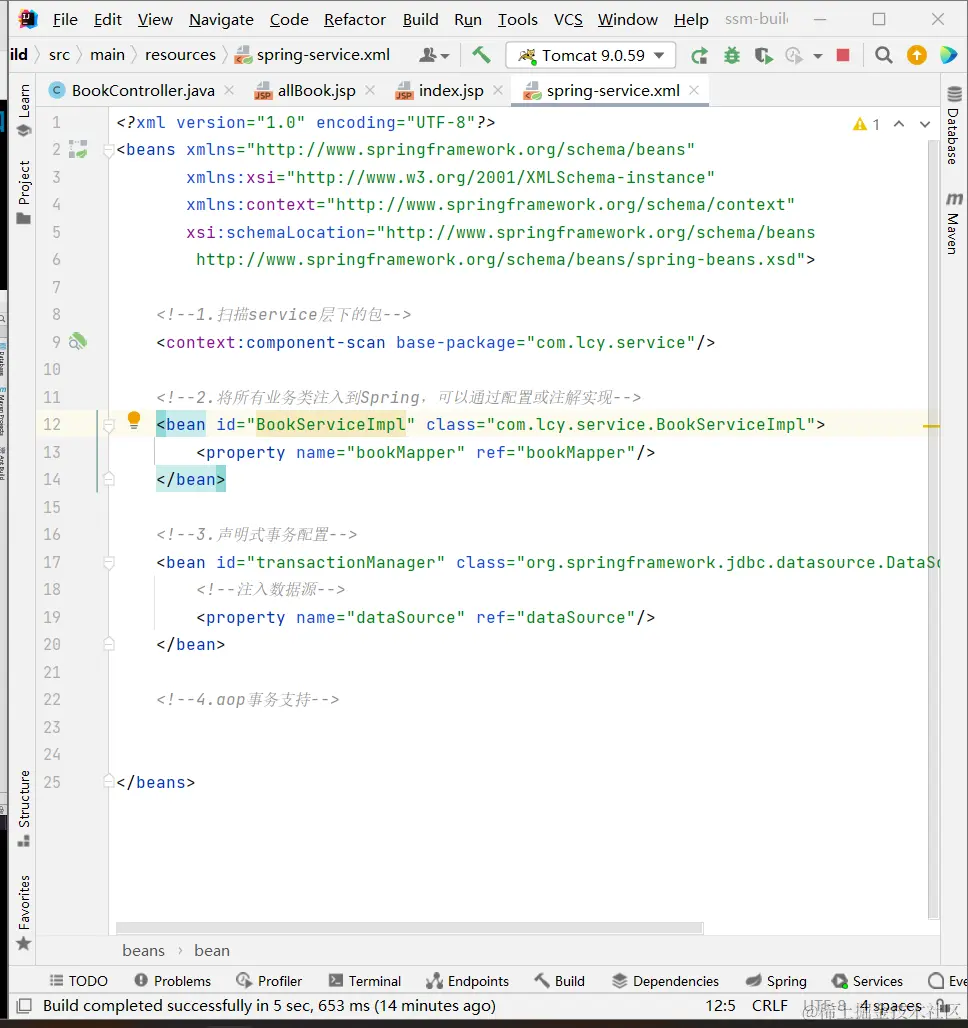
Task: Open the Database tool window
Action: (954, 125)
